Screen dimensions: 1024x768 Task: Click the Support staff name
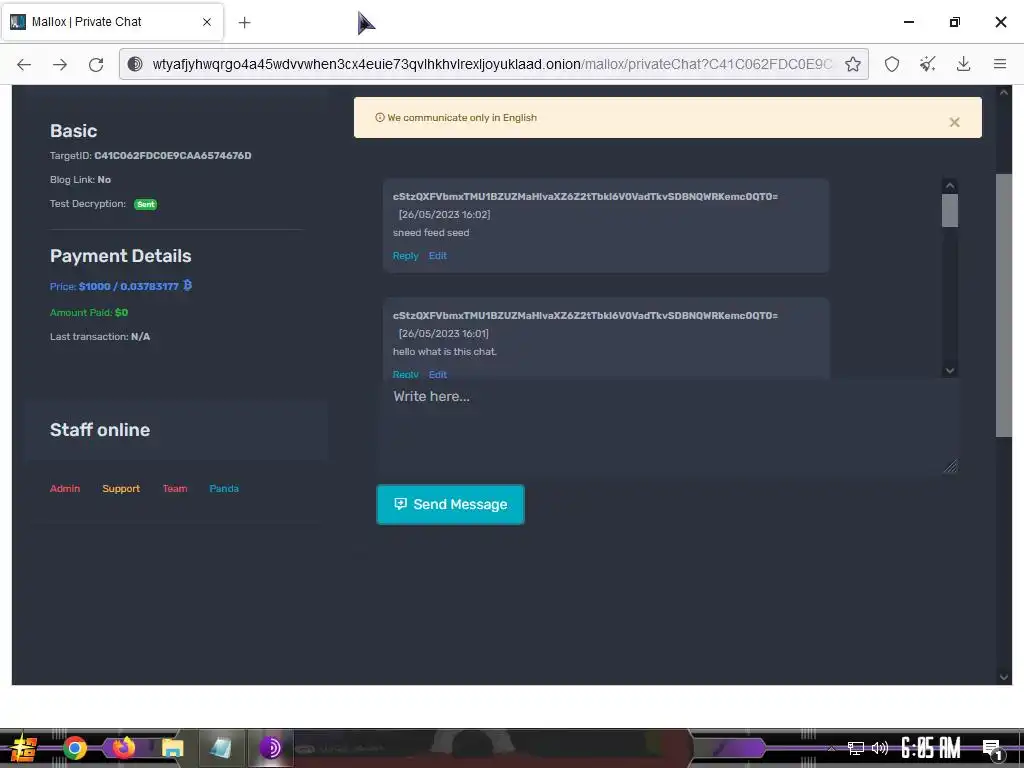click(x=121, y=488)
